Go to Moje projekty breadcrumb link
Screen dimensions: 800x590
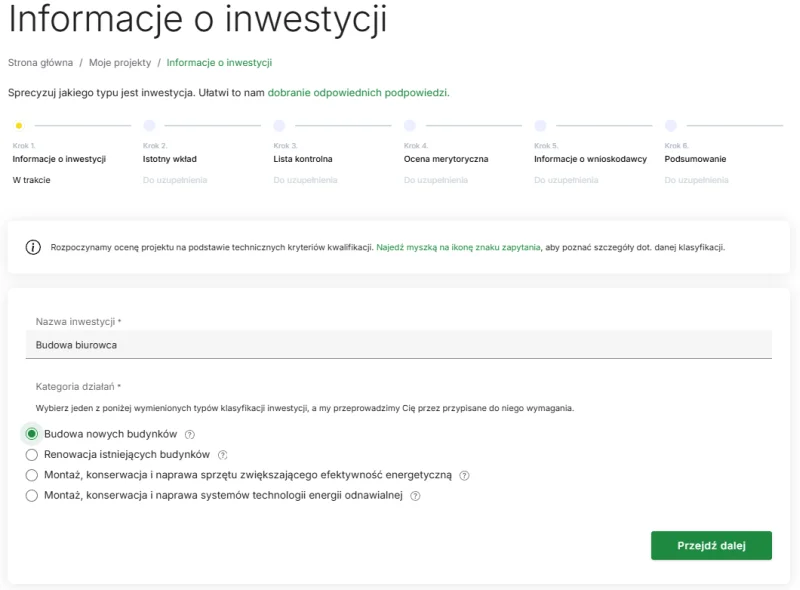120,62
